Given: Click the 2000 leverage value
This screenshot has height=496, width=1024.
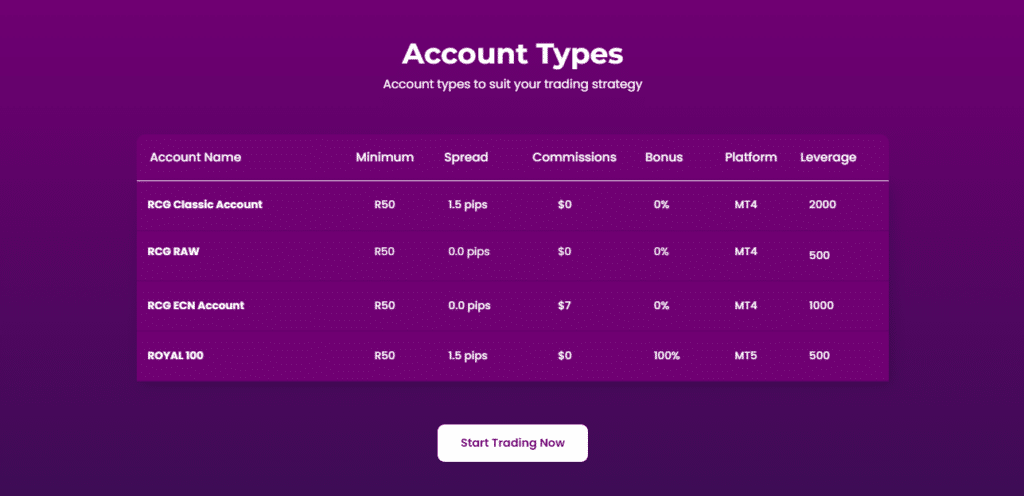Looking at the screenshot, I should coord(822,204).
